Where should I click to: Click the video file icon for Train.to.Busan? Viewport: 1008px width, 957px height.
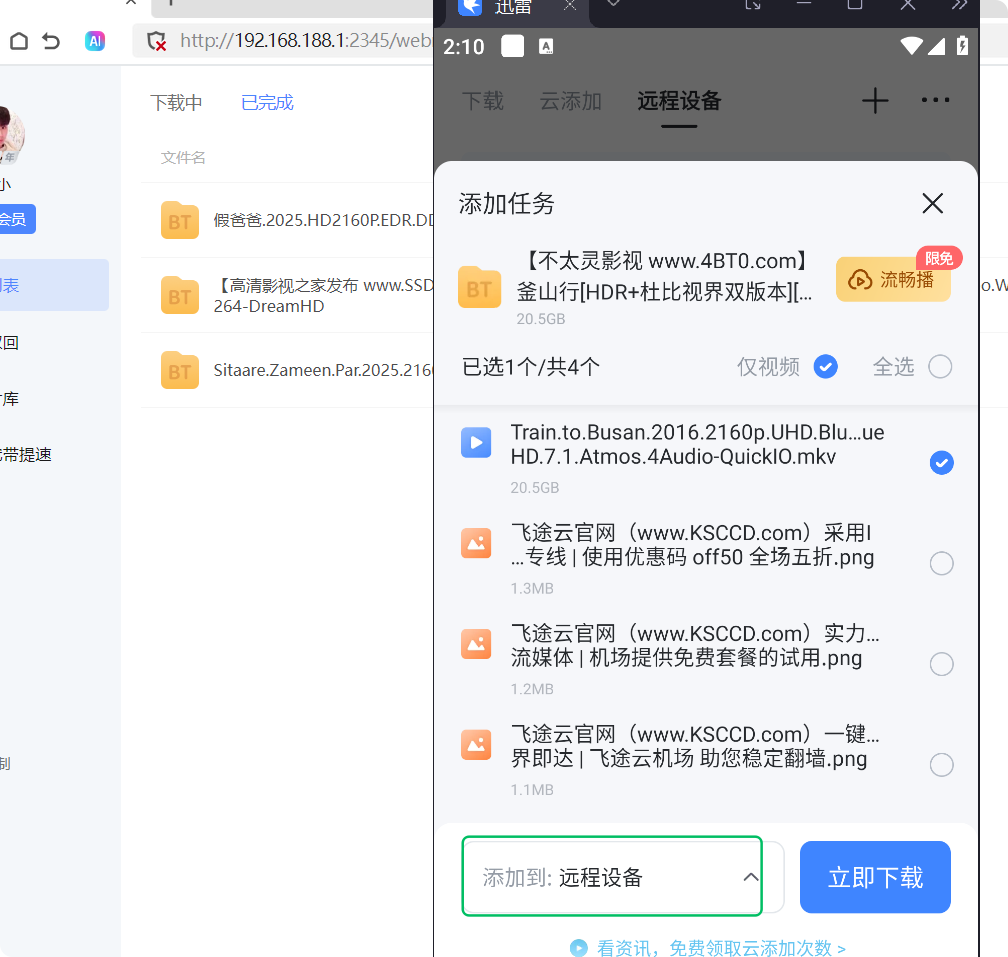tap(476, 443)
